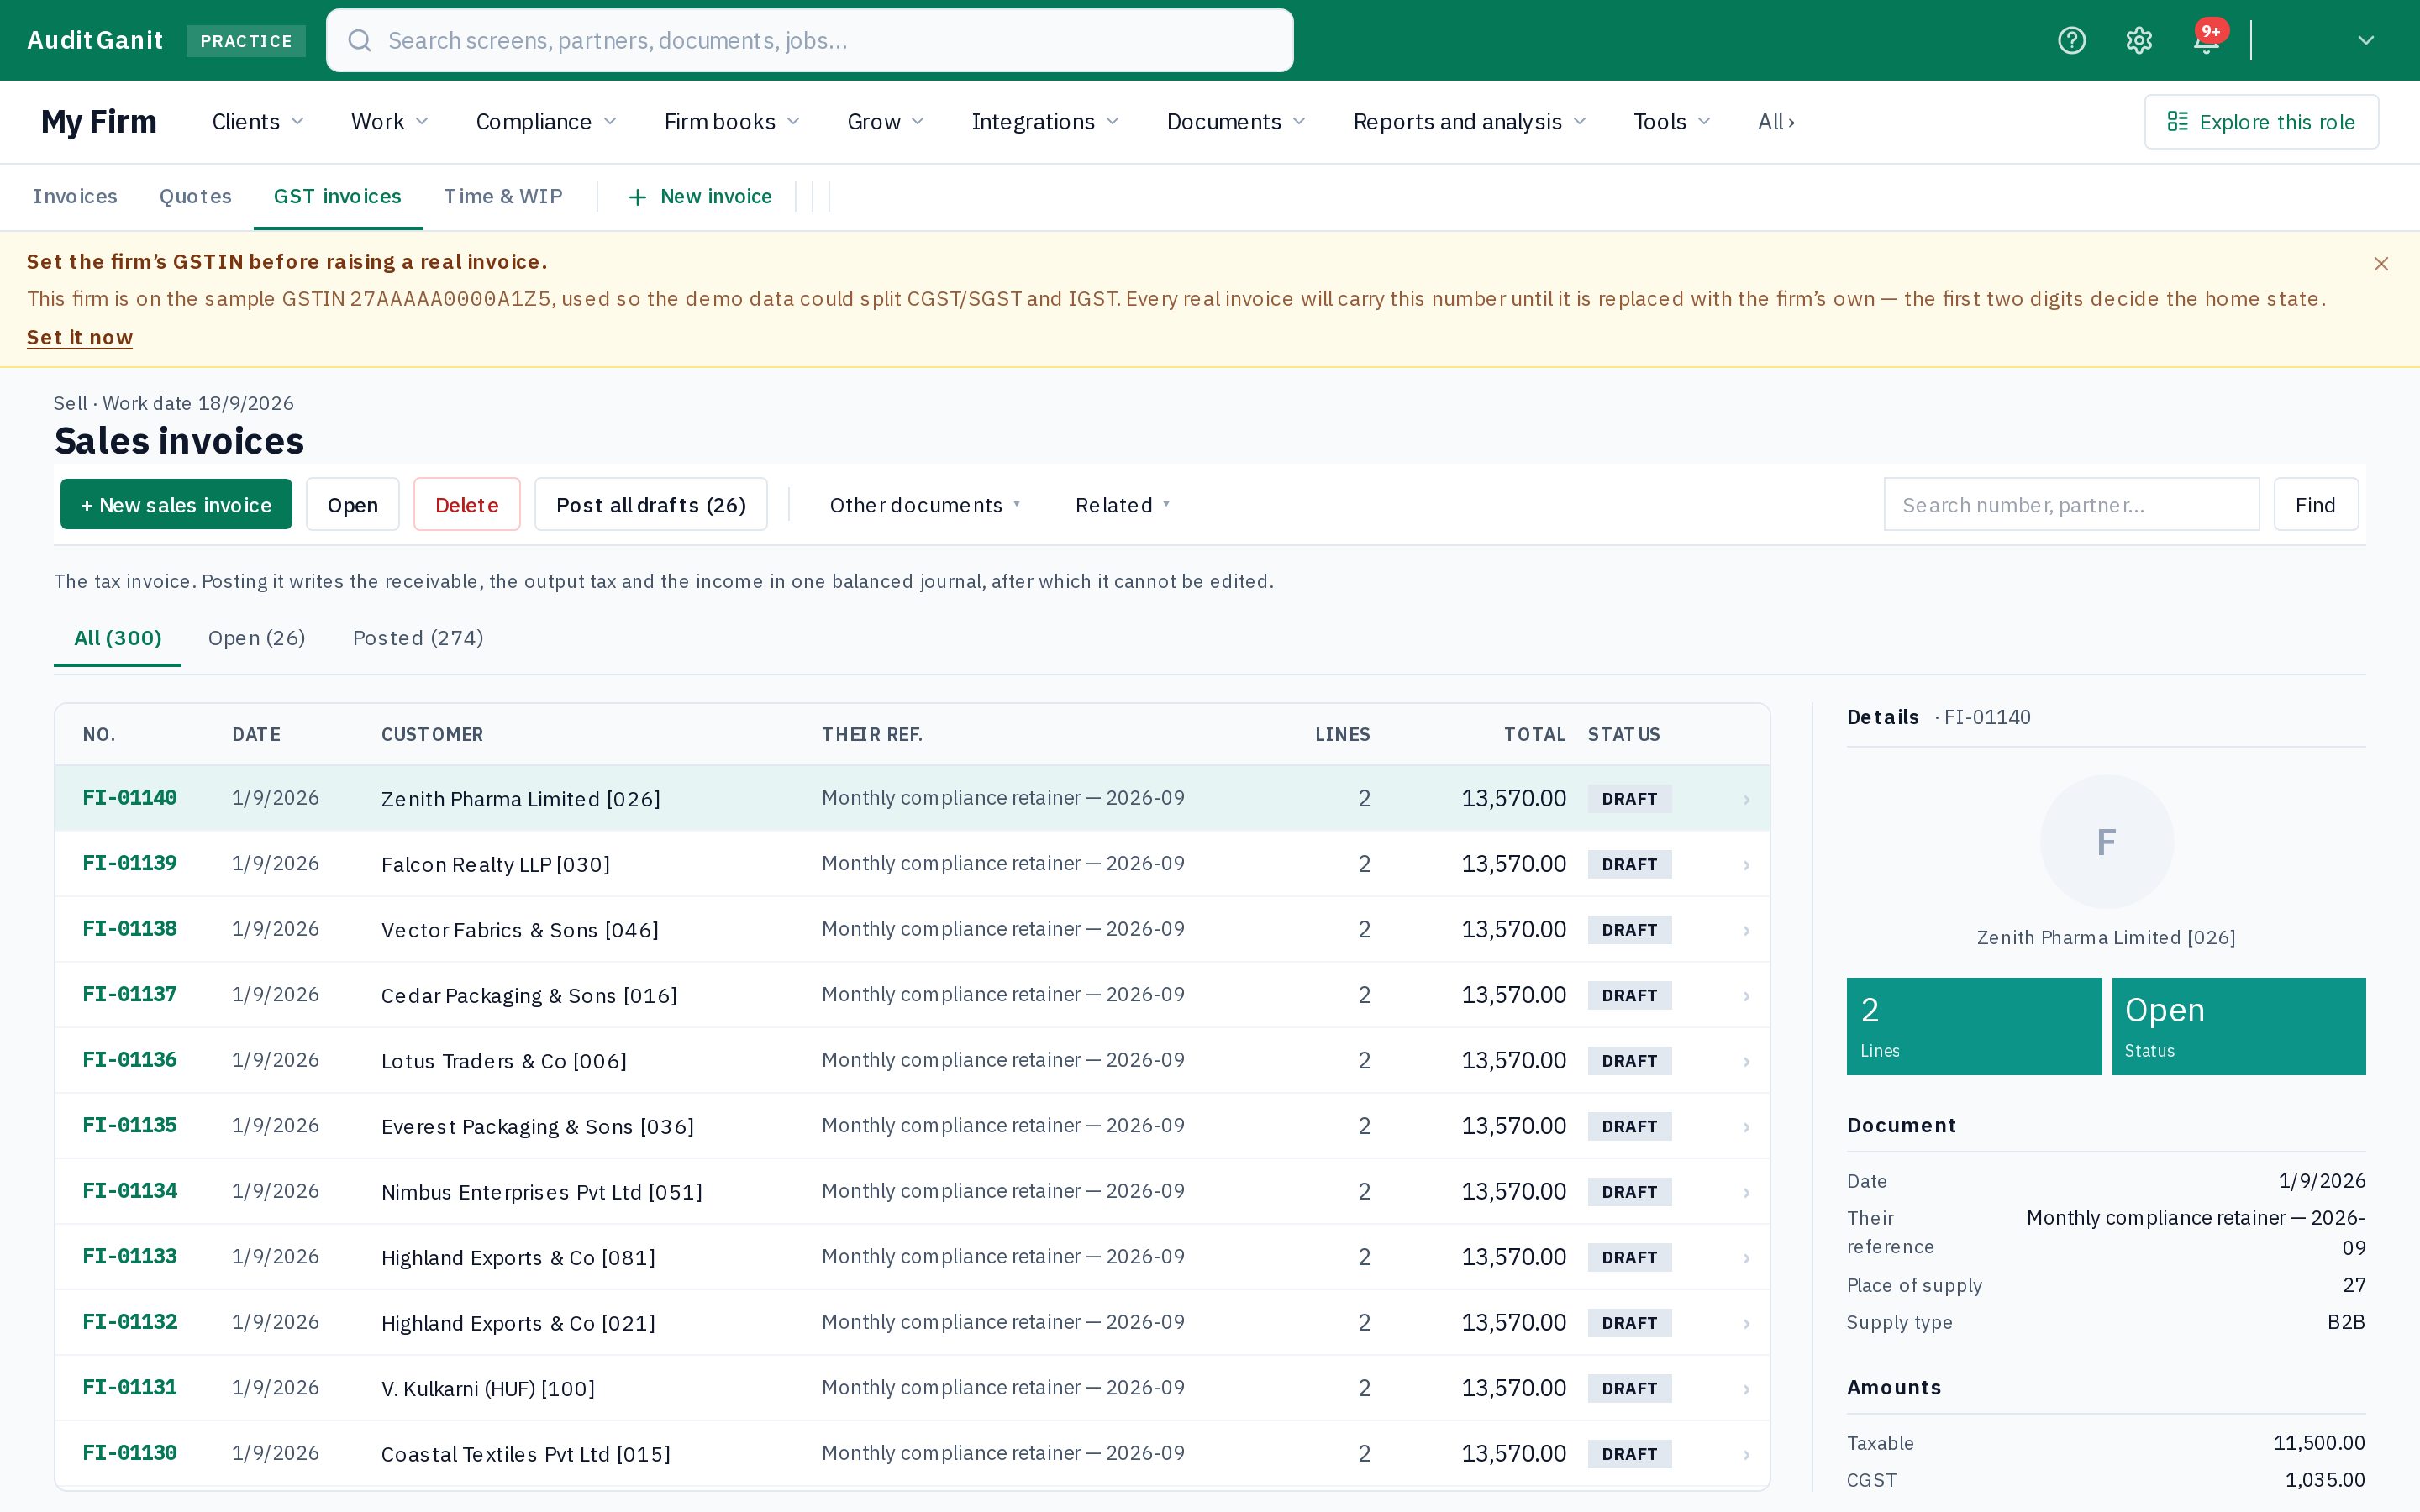Viewport: 2420px width, 1512px height.
Task: Click plus icon beside New invoice
Action: [637, 197]
